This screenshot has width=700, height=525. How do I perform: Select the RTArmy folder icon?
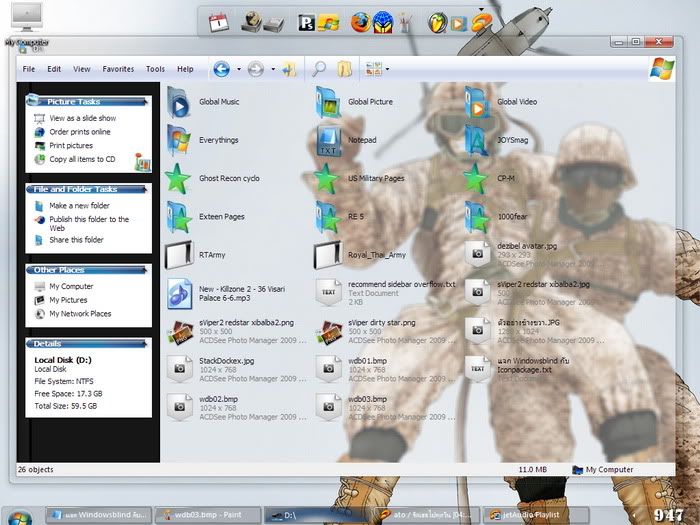coord(179,255)
